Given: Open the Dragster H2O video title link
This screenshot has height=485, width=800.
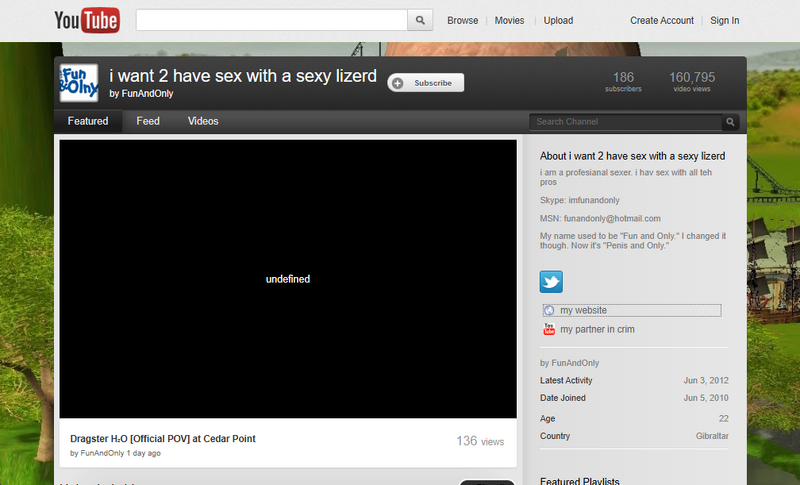Looking at the screenshot, I should point(163,439).
